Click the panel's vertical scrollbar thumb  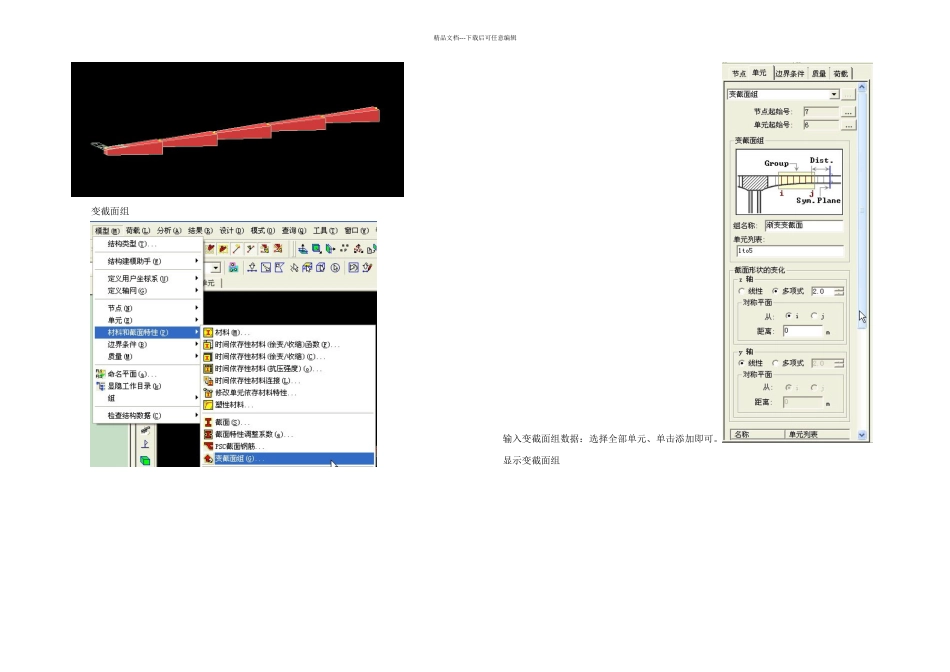tap(862, 209)
